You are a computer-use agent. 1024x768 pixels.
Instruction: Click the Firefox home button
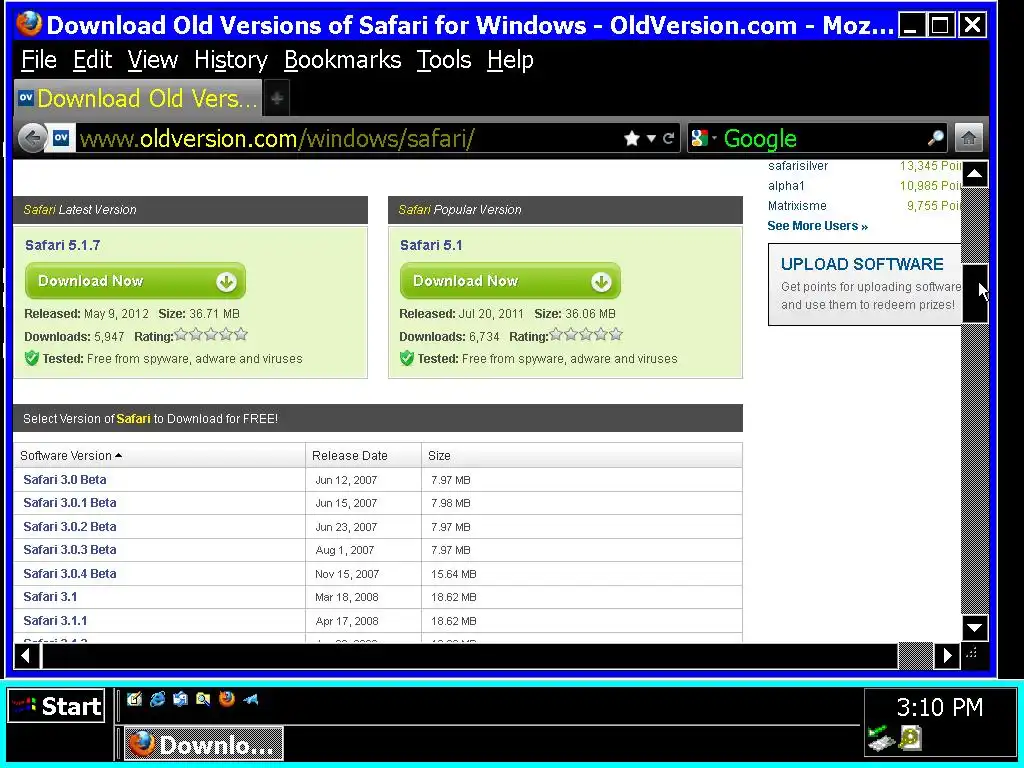(968, 138)
